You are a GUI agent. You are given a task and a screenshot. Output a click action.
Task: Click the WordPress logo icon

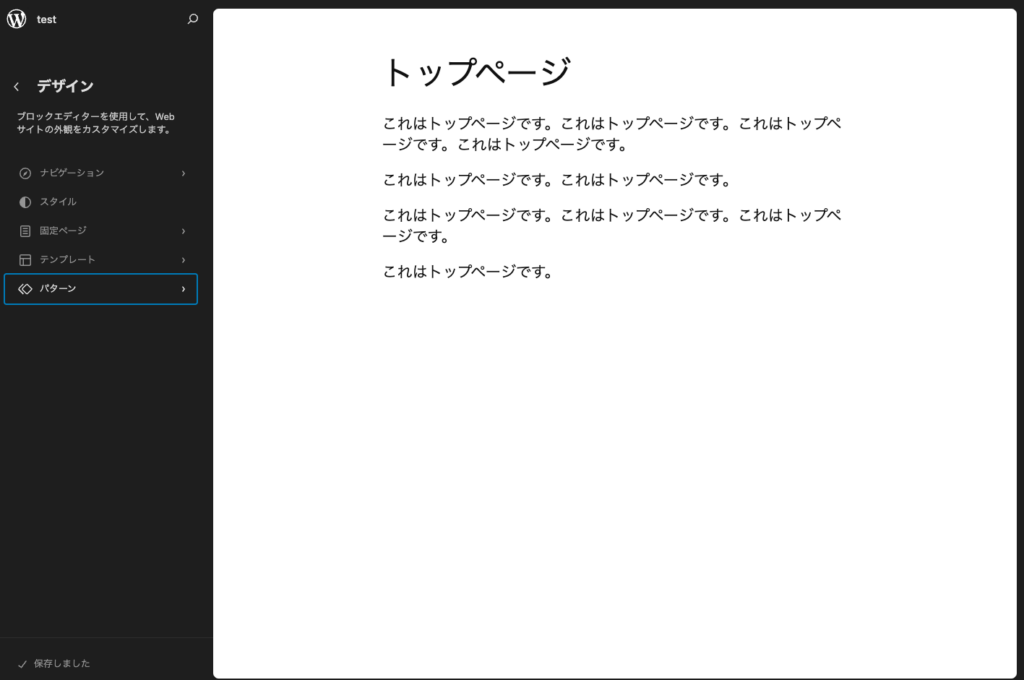[17, 19]
